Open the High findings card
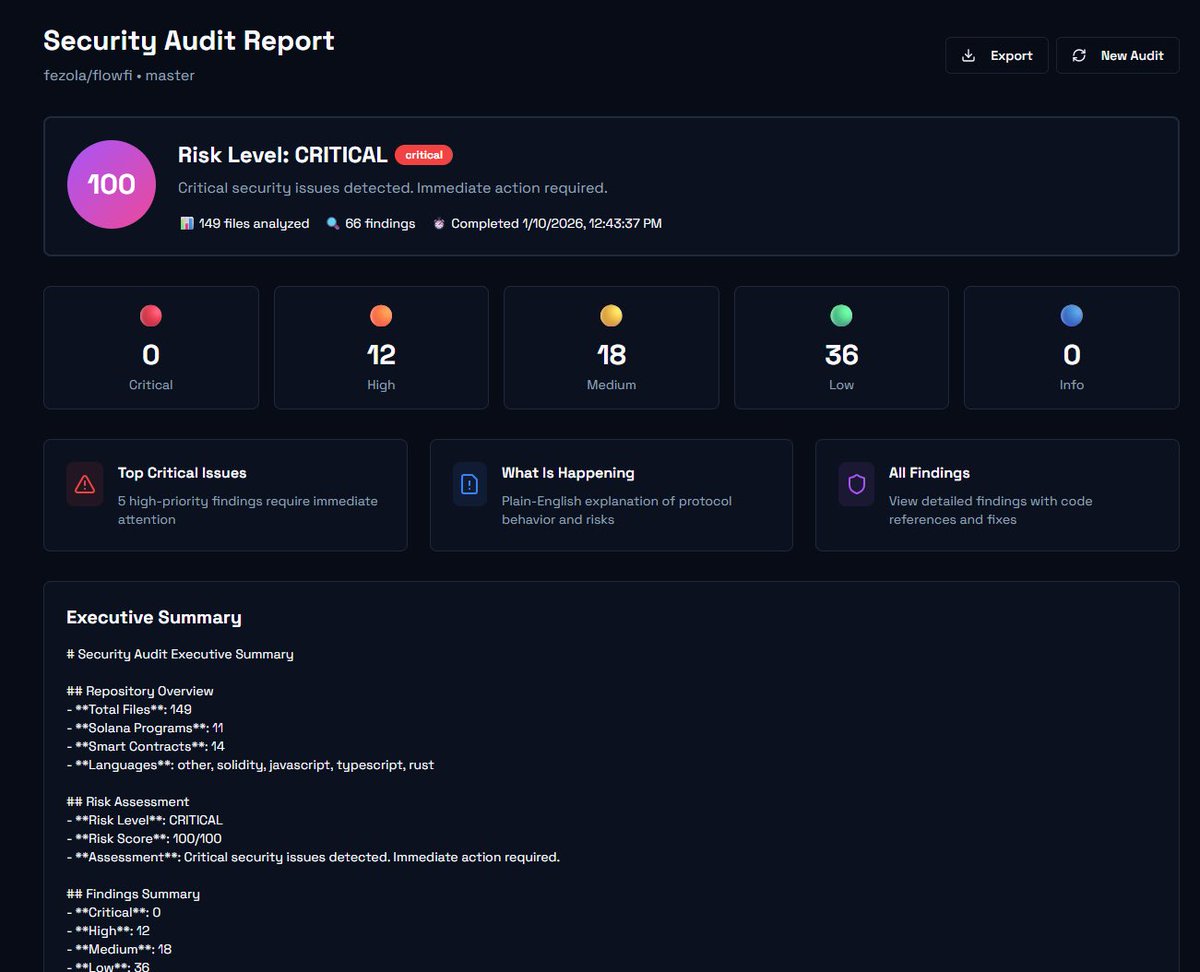1200x972 pixels. click(381, 348)
